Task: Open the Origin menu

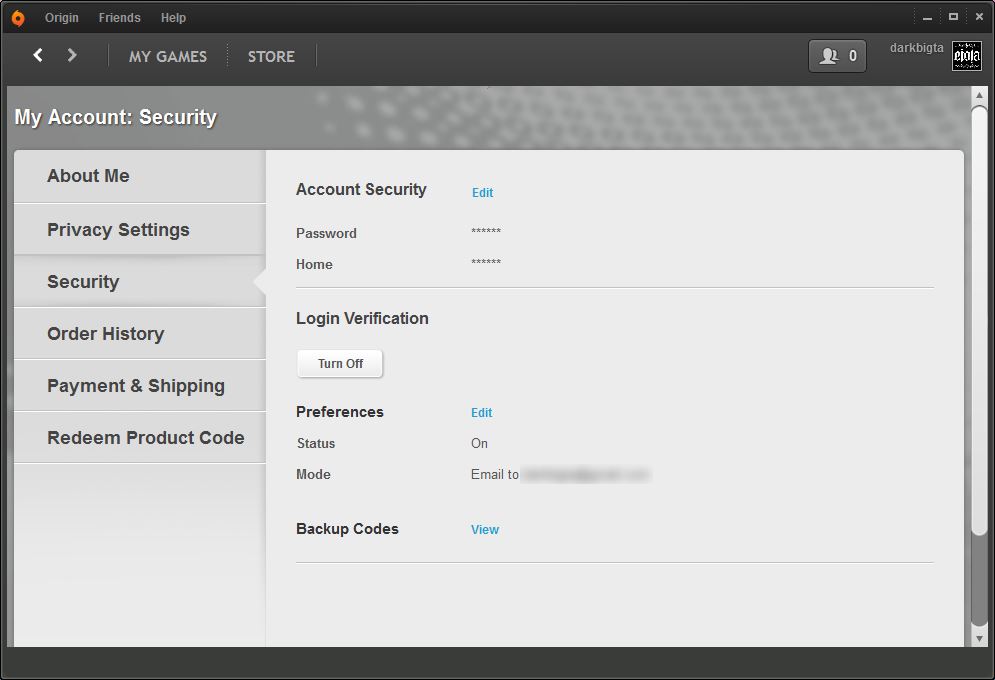Action: coord(62,18)
